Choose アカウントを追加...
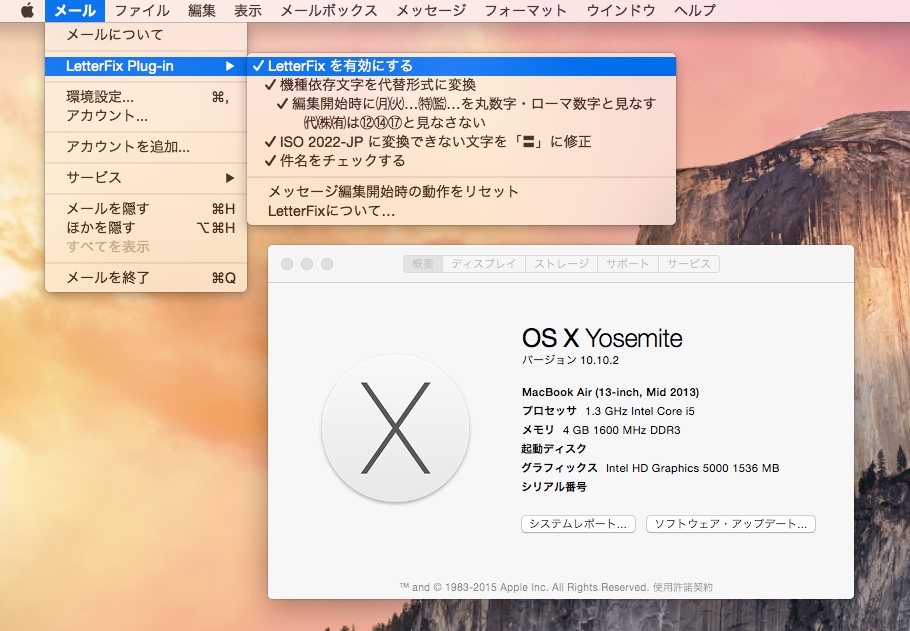 click(146, 146)
